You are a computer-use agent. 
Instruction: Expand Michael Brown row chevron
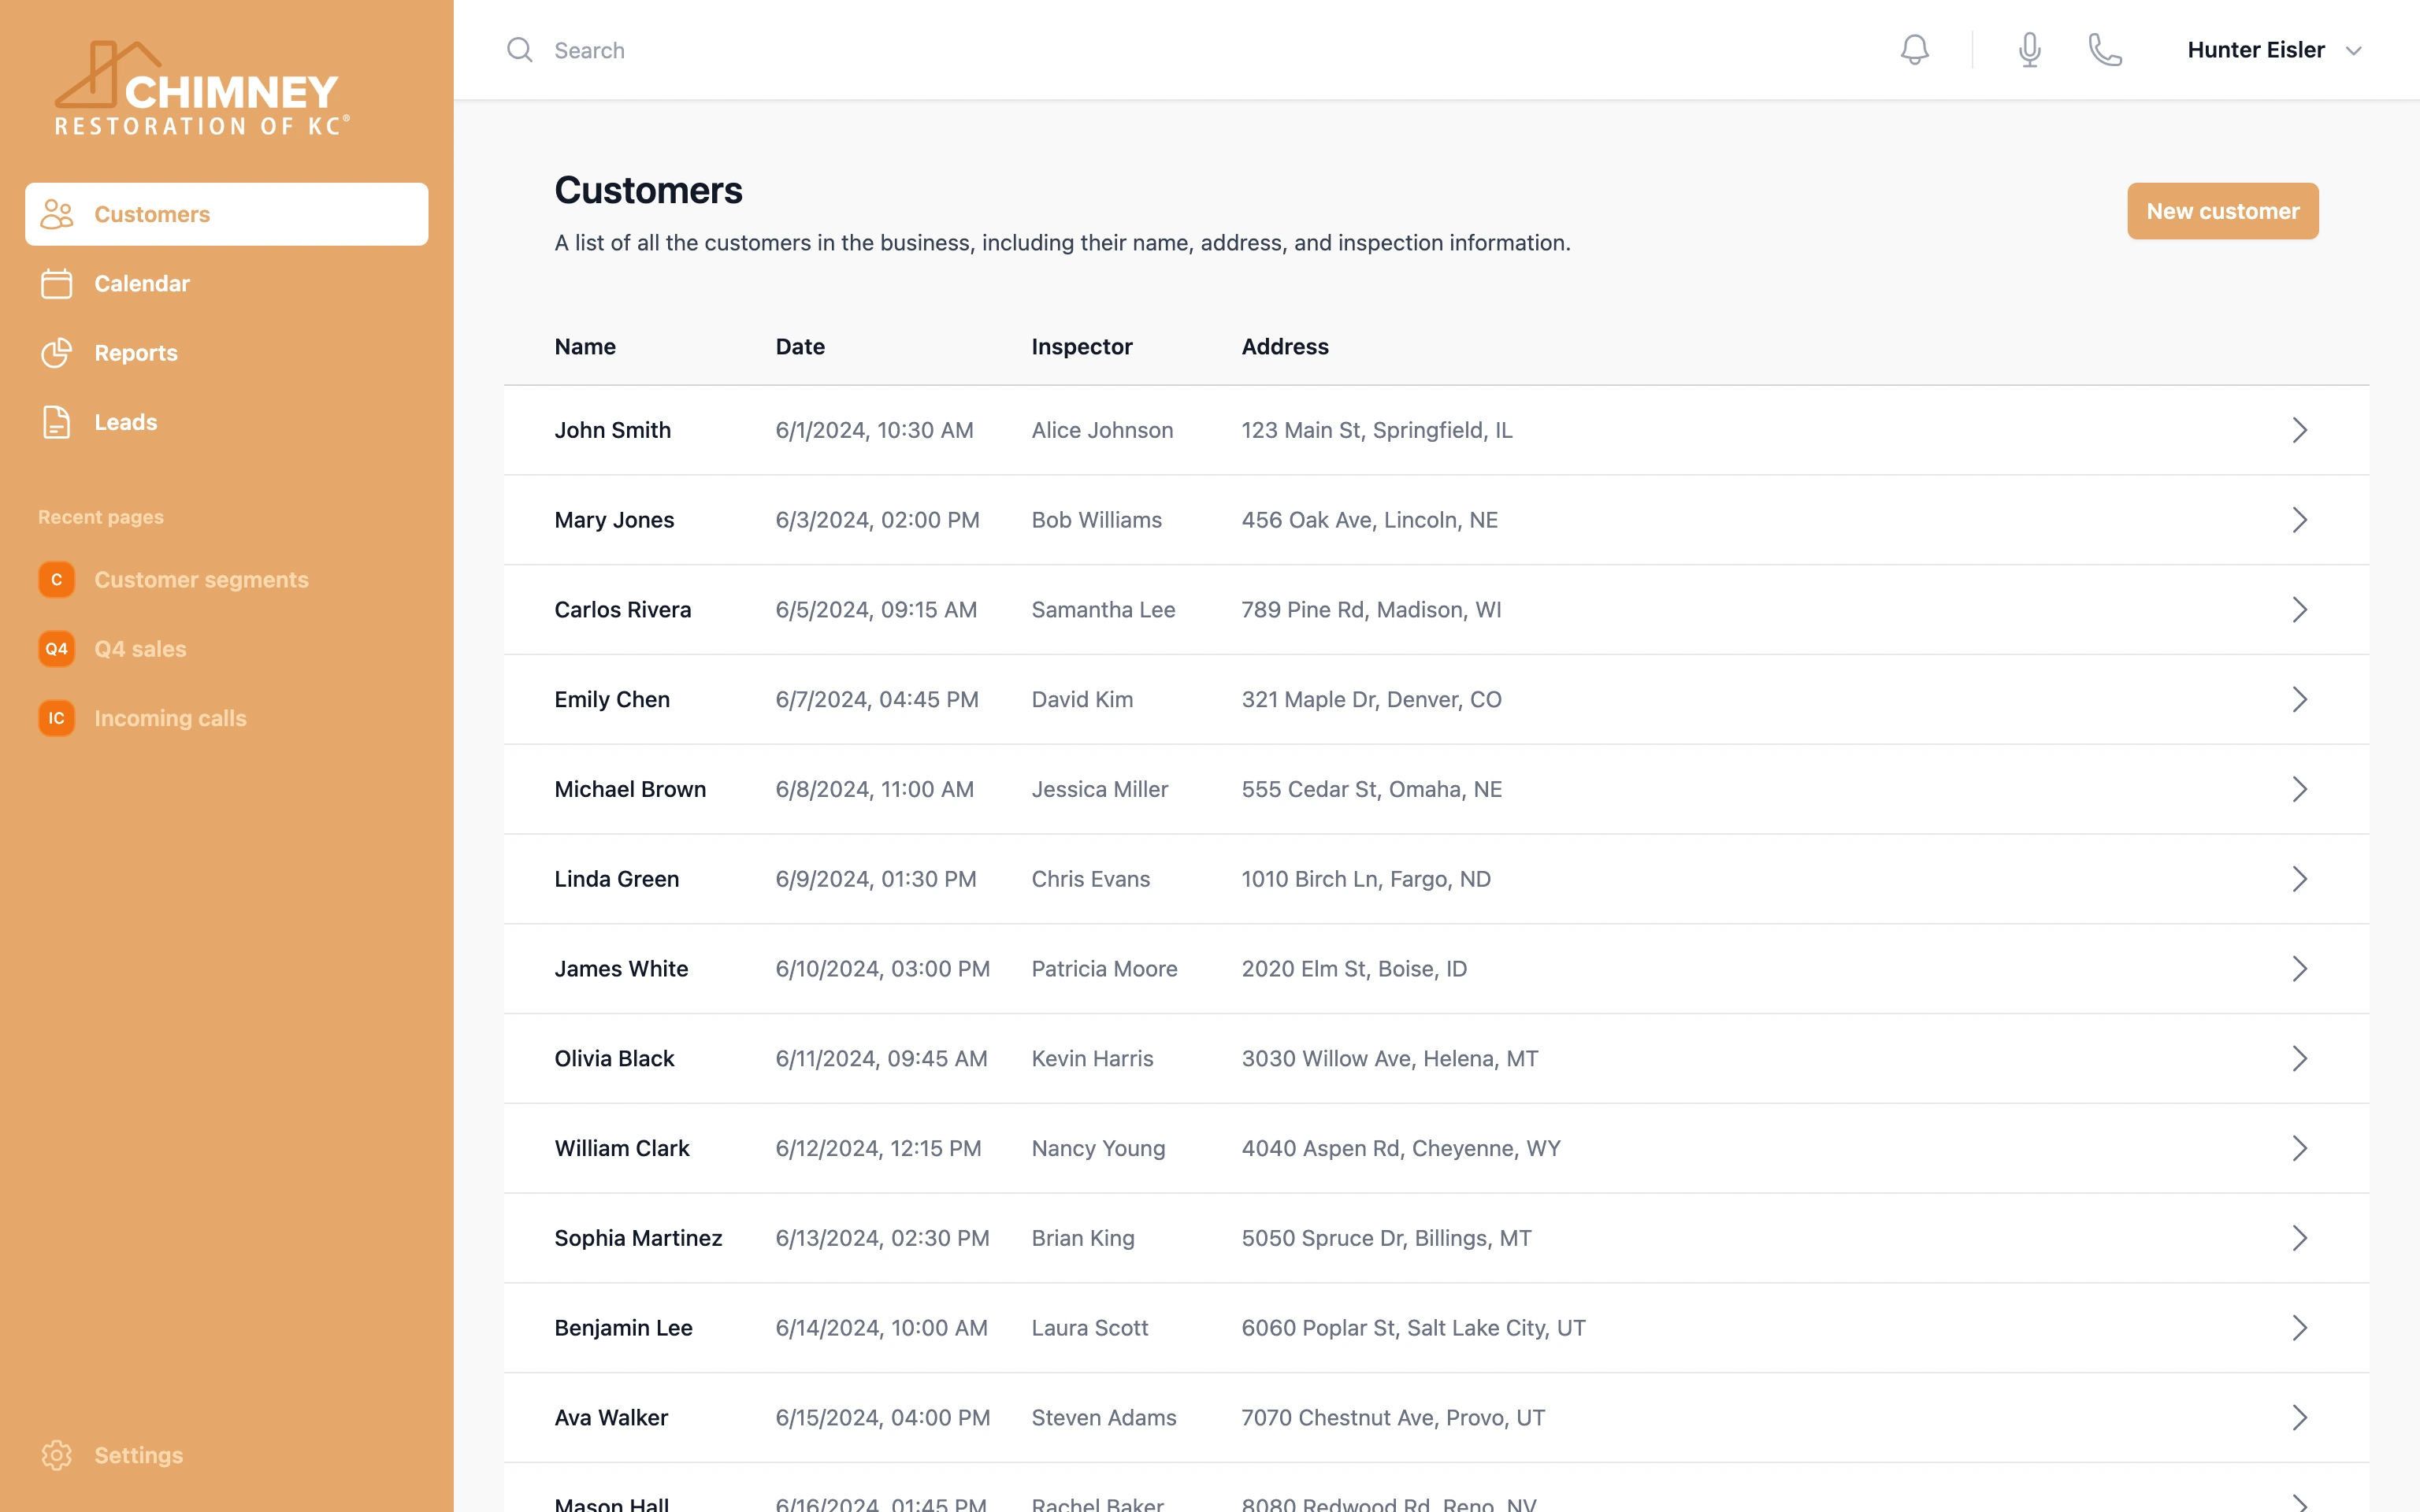tap(2299, 789)
